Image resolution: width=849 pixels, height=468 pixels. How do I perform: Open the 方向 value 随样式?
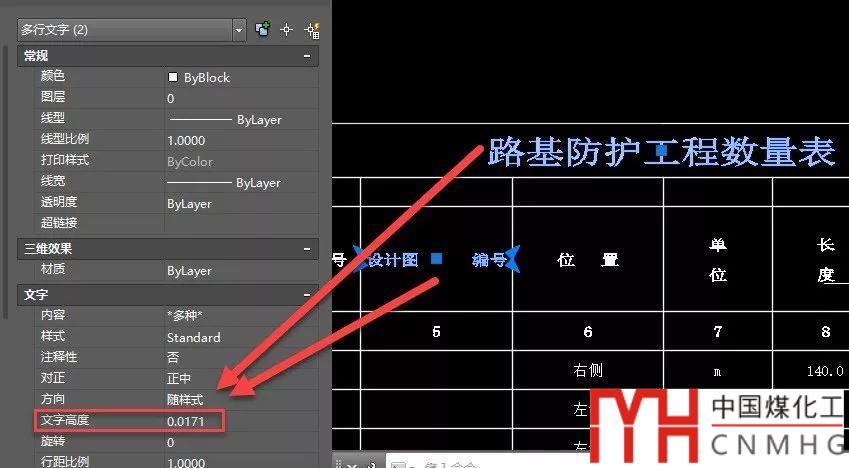click(x=241, y=399)
